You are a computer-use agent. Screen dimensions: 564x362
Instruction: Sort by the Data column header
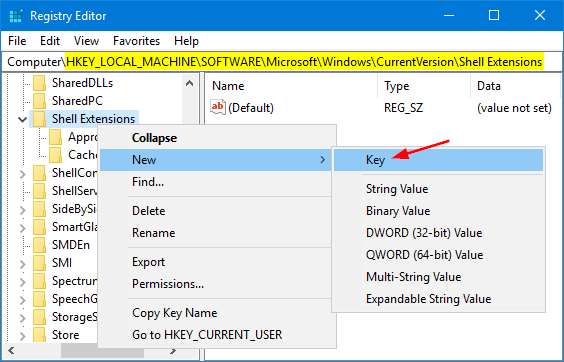point(516,86)
